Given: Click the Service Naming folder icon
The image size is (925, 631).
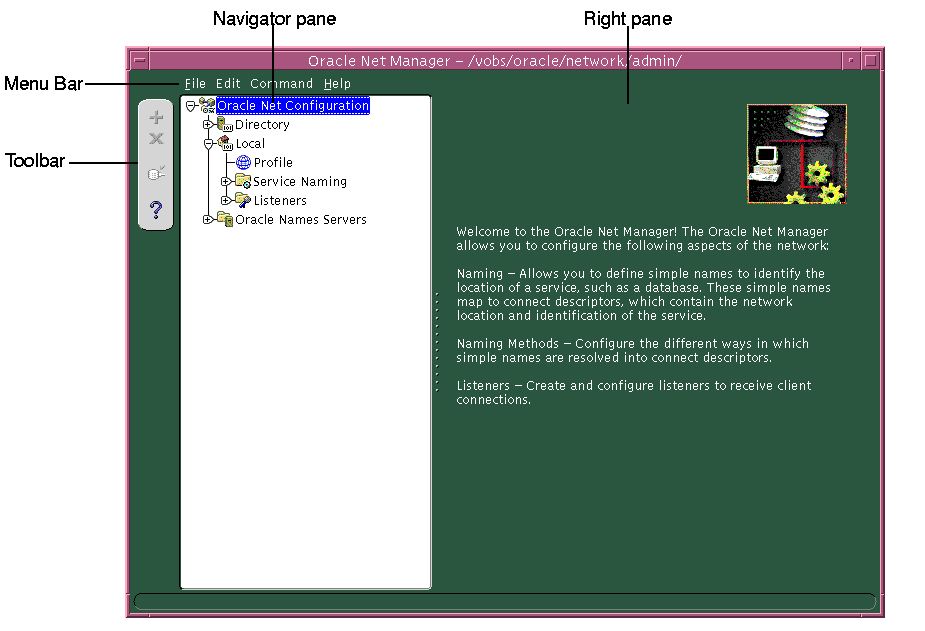Looking at the screenshot, I should 243,181.
